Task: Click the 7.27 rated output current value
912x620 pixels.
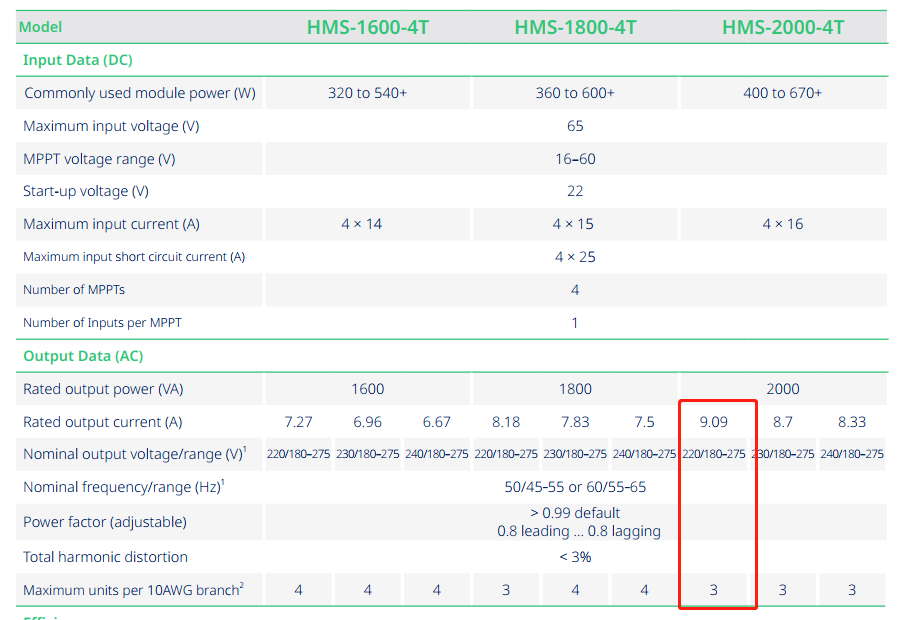Action: tap(298, 422)
